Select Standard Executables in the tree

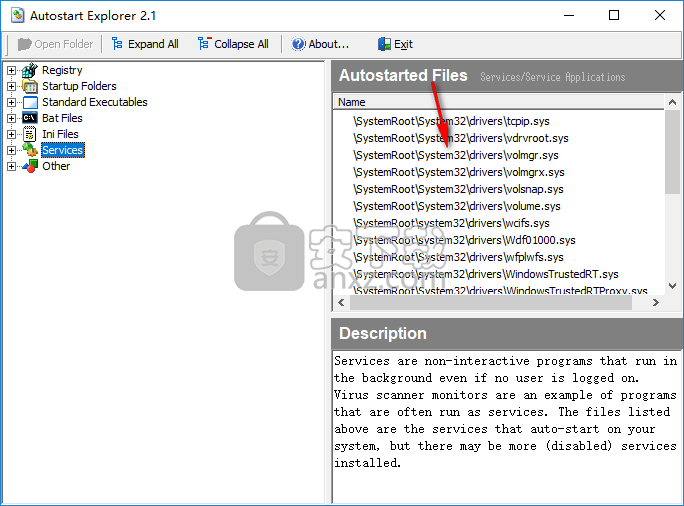click(x=95, y=102)
